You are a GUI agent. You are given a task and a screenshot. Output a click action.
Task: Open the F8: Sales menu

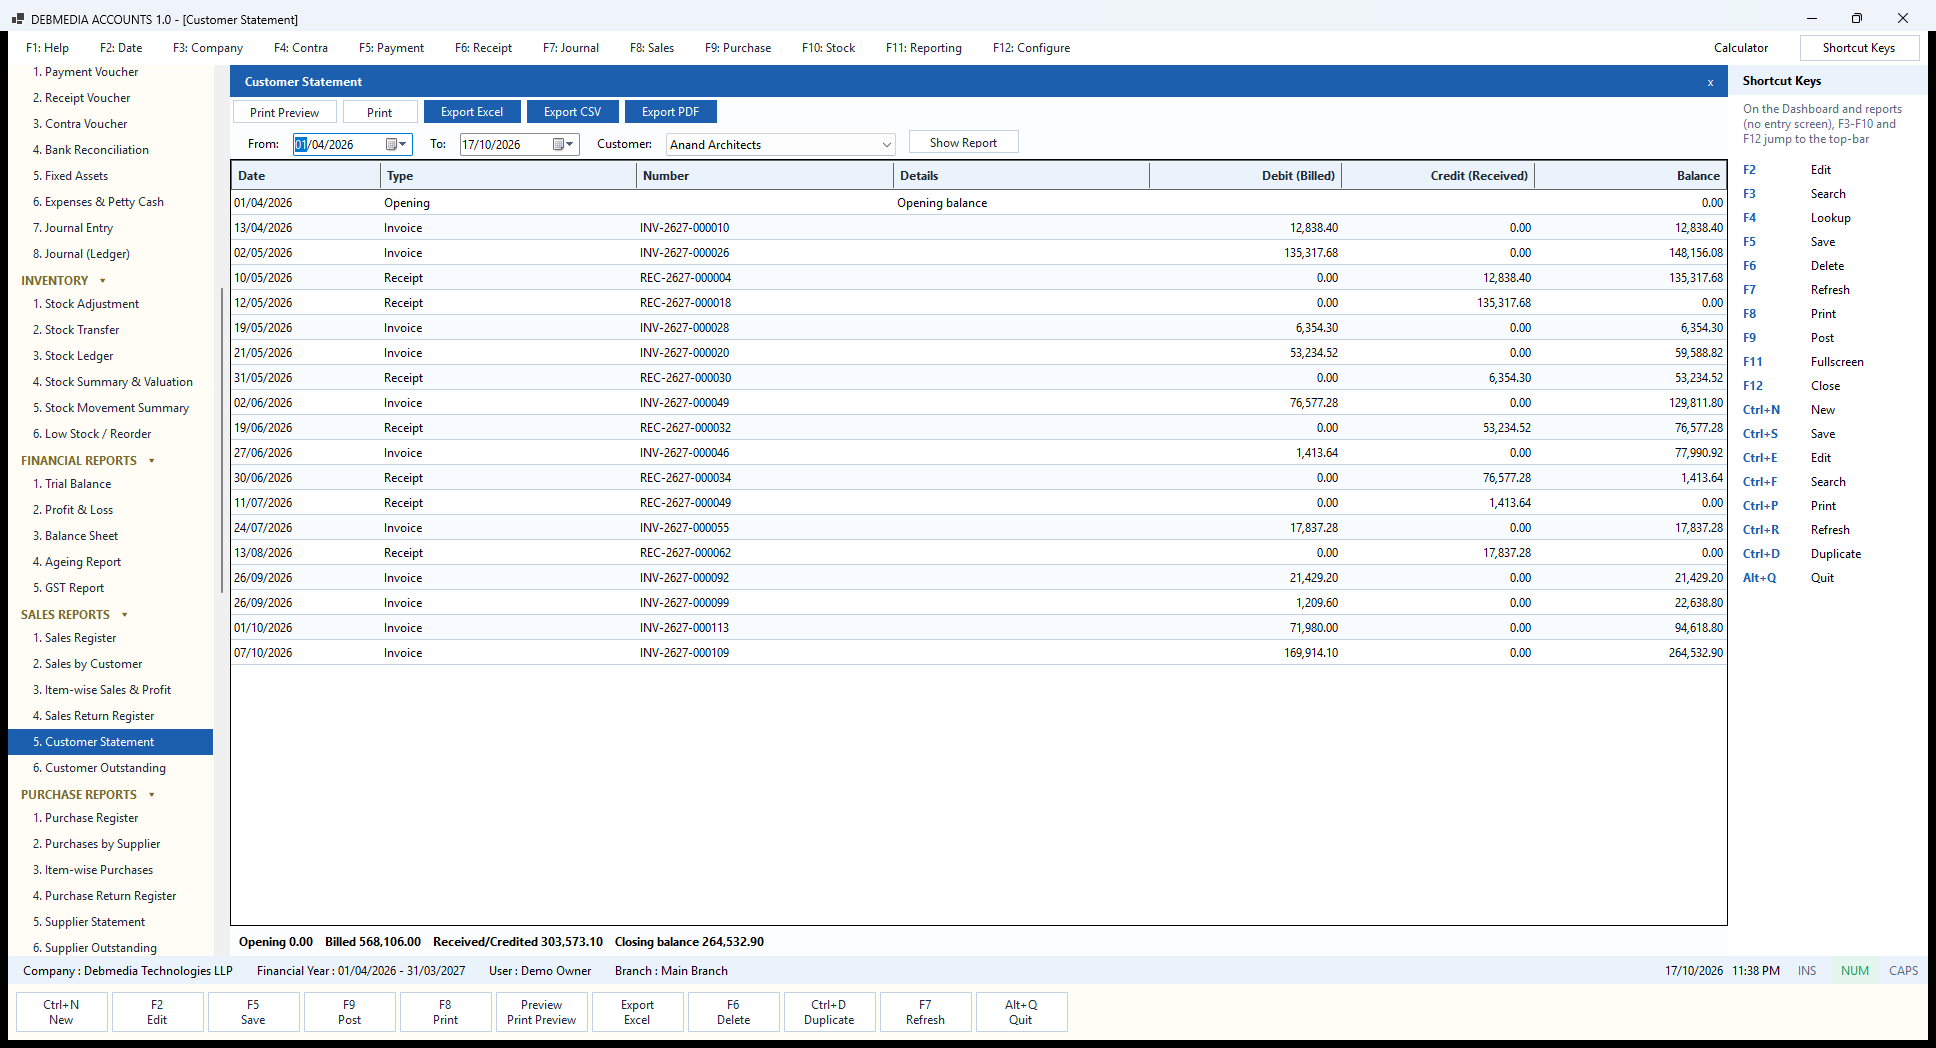(652, 48)
